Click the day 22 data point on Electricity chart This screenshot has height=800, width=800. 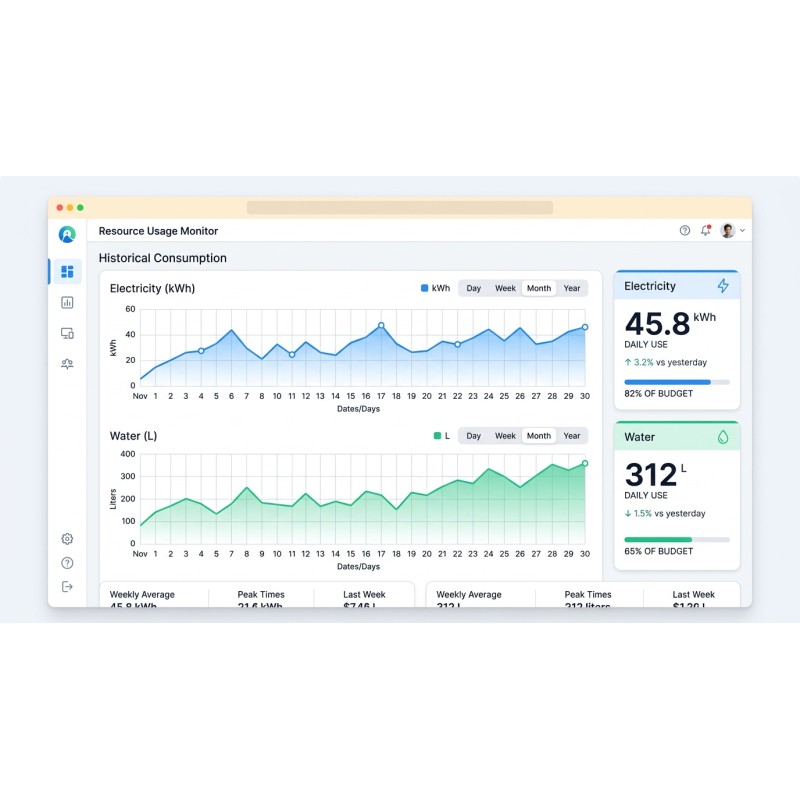[458, 344]
